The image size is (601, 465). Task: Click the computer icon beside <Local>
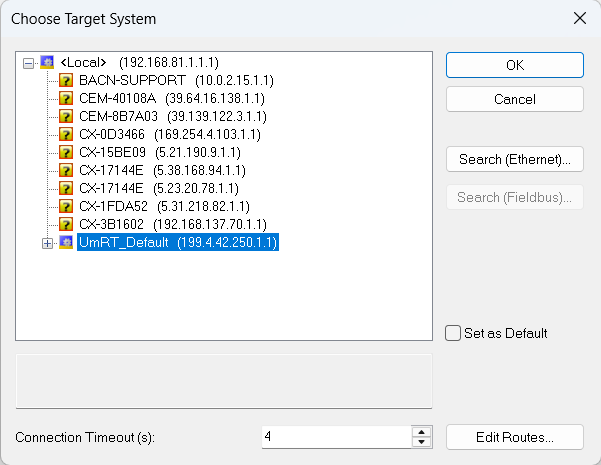point(46,62)
